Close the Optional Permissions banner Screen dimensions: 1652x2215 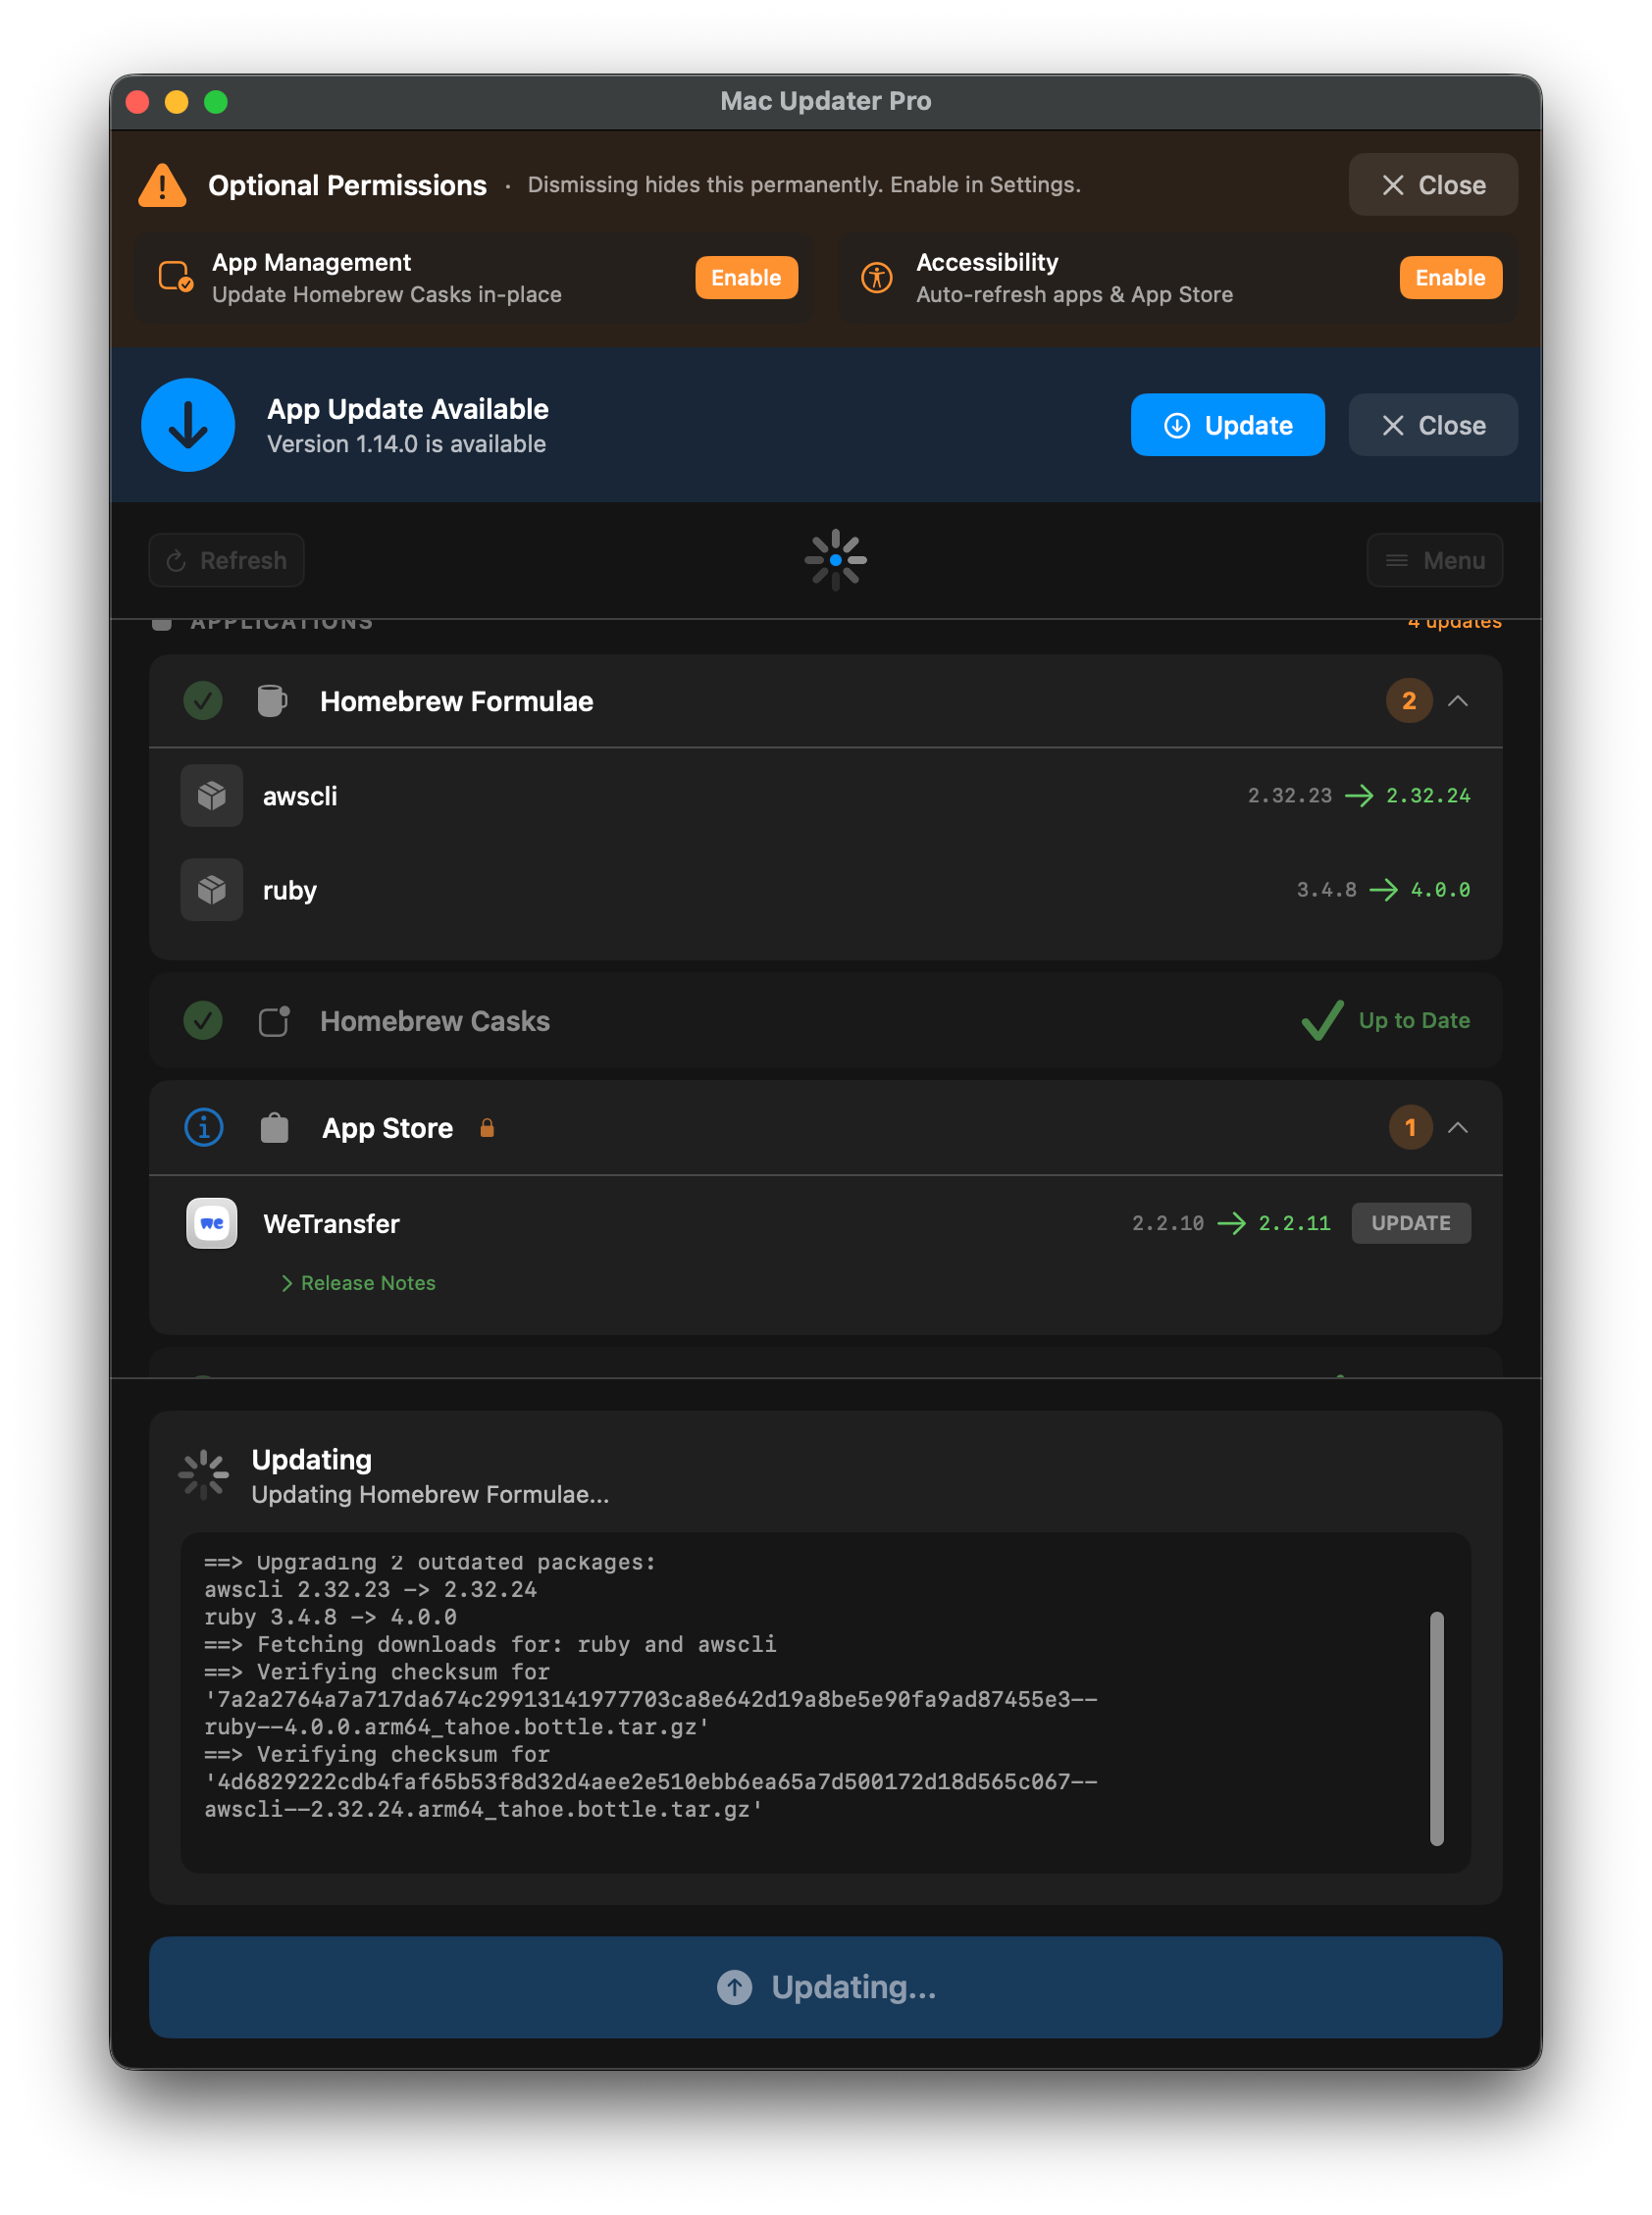[x=1433, y=185]
